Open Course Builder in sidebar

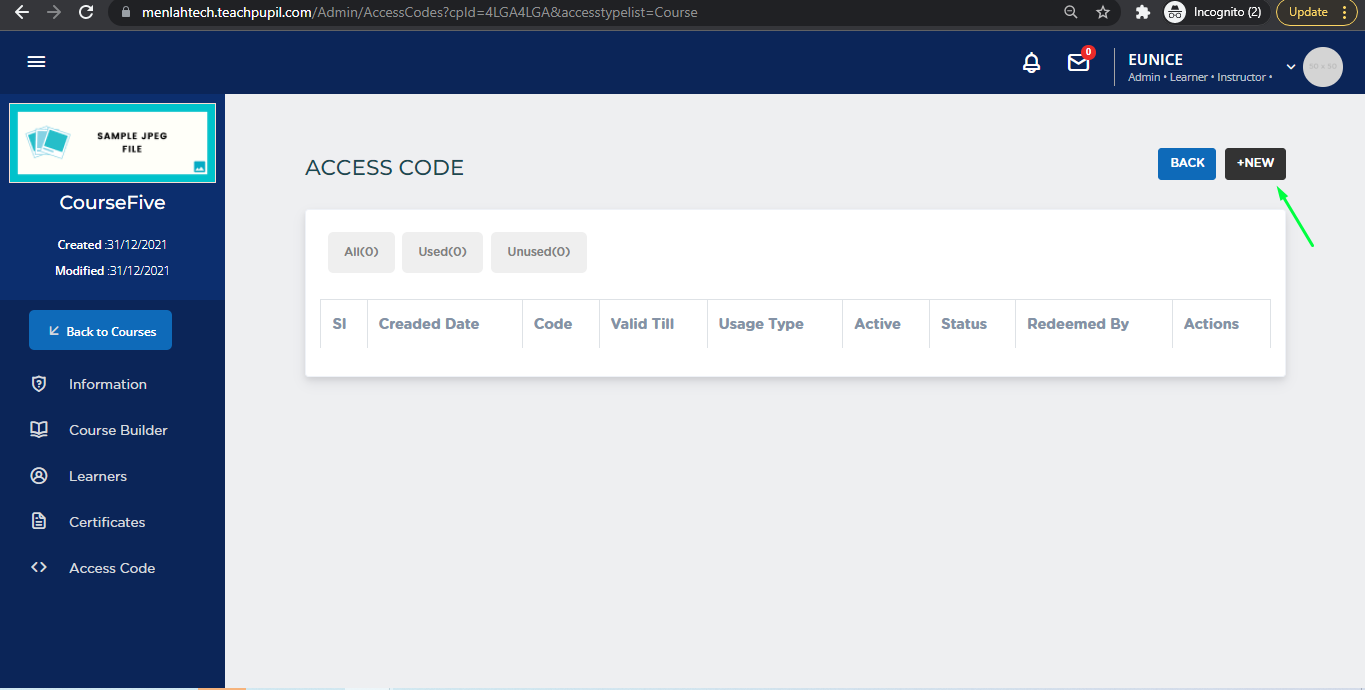(x=118, y=430)
